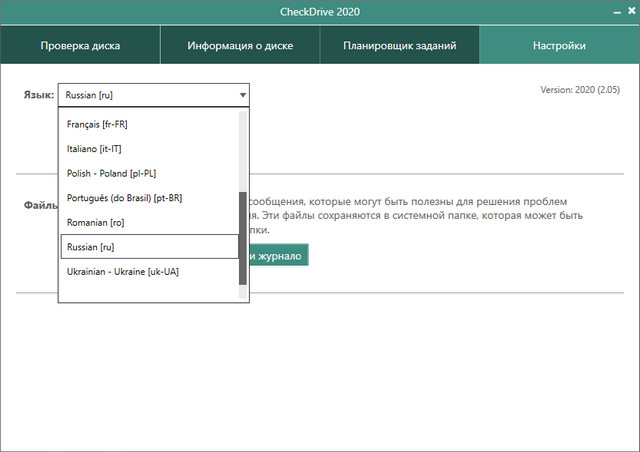The height and width of the screenshot is (452, 640).
Task: Pick Russian [ru] in the list
Action: (x=149, y=247)
